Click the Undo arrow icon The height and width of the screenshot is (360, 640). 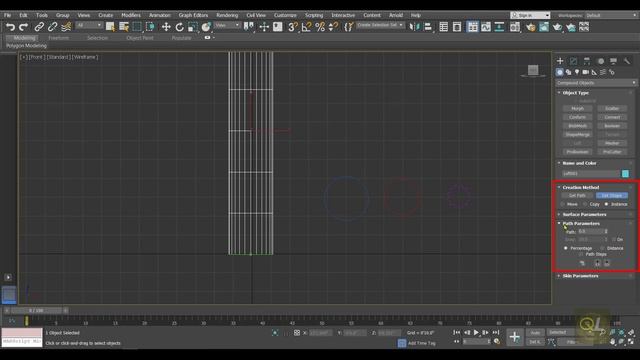tap(10, 27)
